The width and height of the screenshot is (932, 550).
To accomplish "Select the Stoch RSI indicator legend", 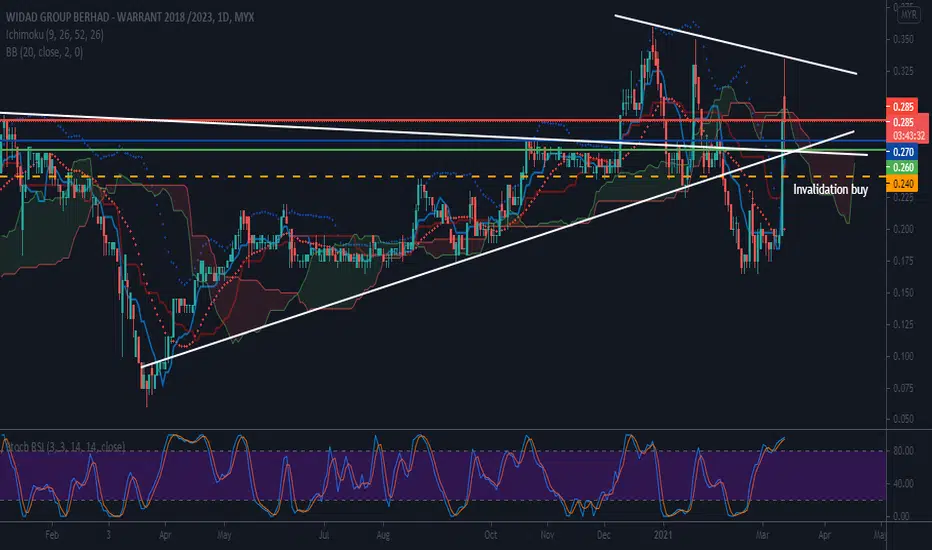I will (64, 447).
